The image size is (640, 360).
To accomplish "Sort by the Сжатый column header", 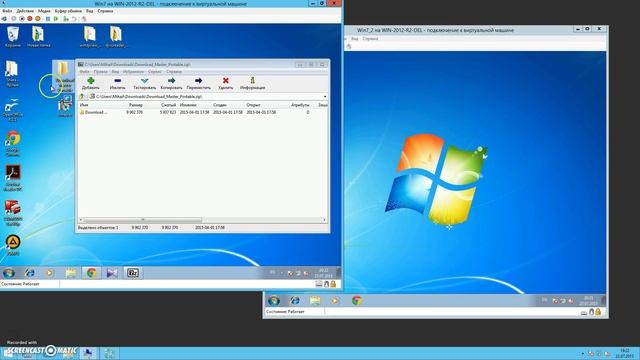I will [x=169, y=105].
